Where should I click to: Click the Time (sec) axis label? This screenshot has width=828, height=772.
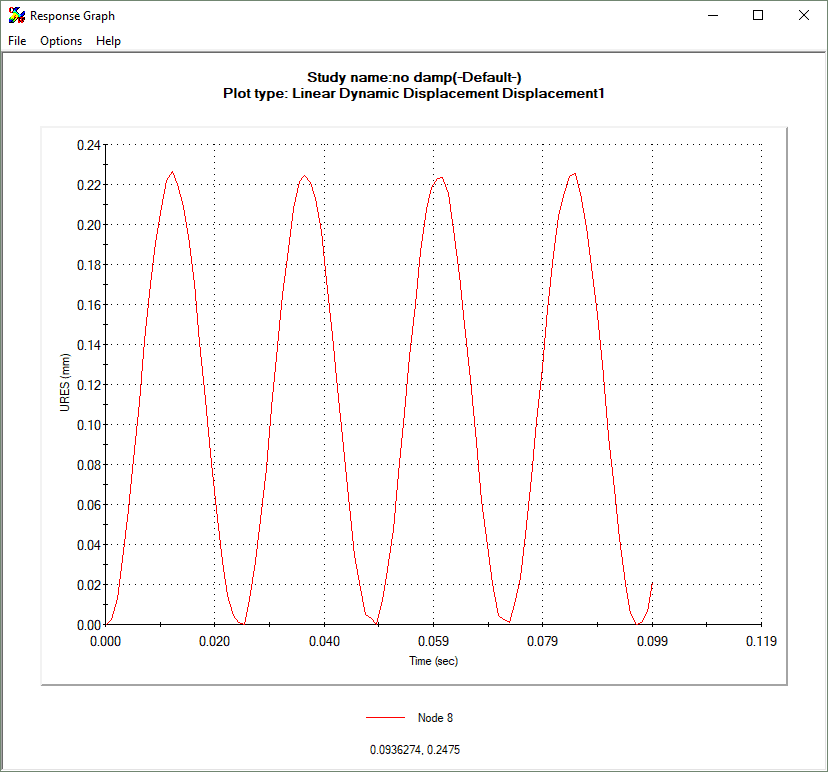[434, 661]
